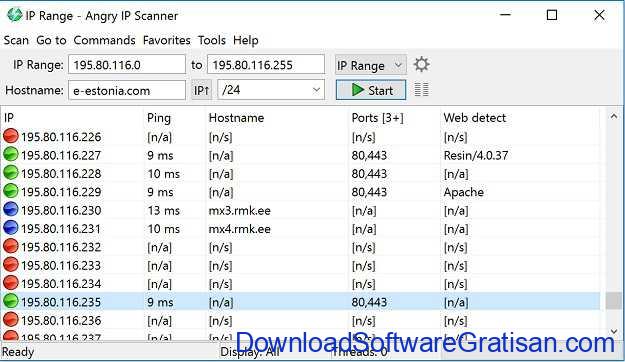Select the IP cell 195.80.116.234
Image resolution: width=625 pixels, height=362 pixels.
[61, 283]
